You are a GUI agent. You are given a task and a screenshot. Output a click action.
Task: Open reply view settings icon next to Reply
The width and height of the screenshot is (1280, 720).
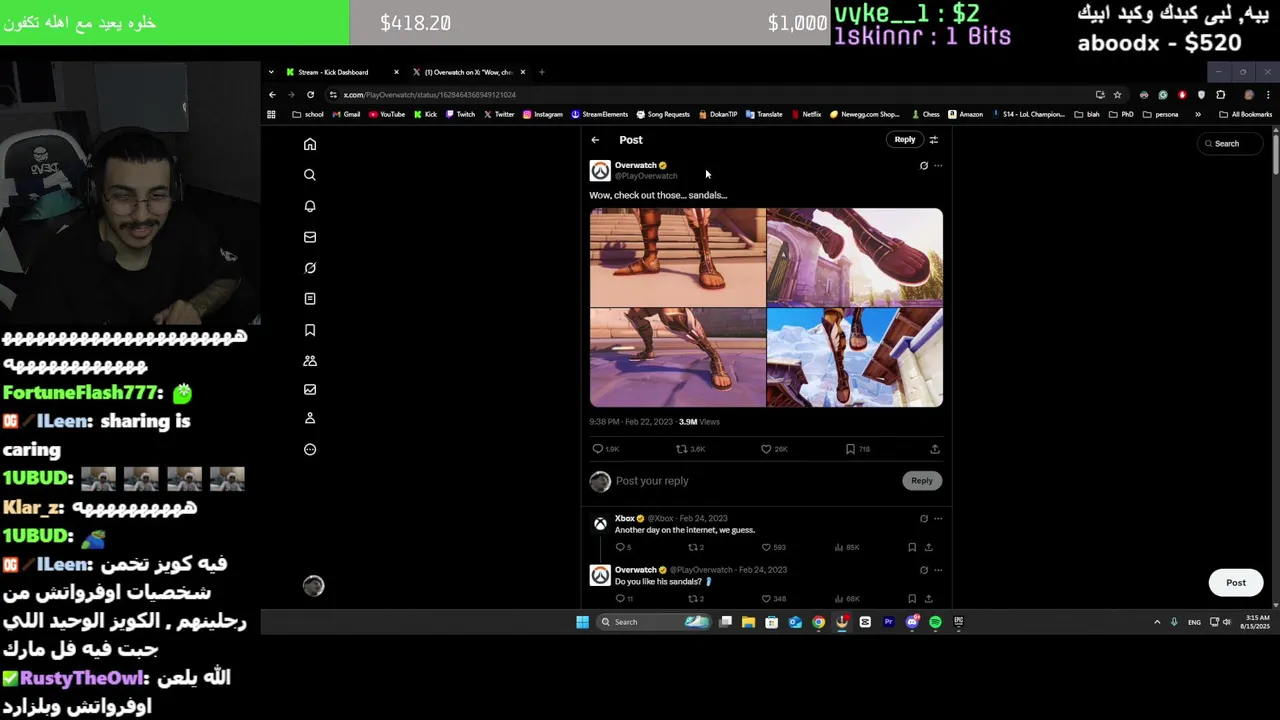(x=934, y=140)
